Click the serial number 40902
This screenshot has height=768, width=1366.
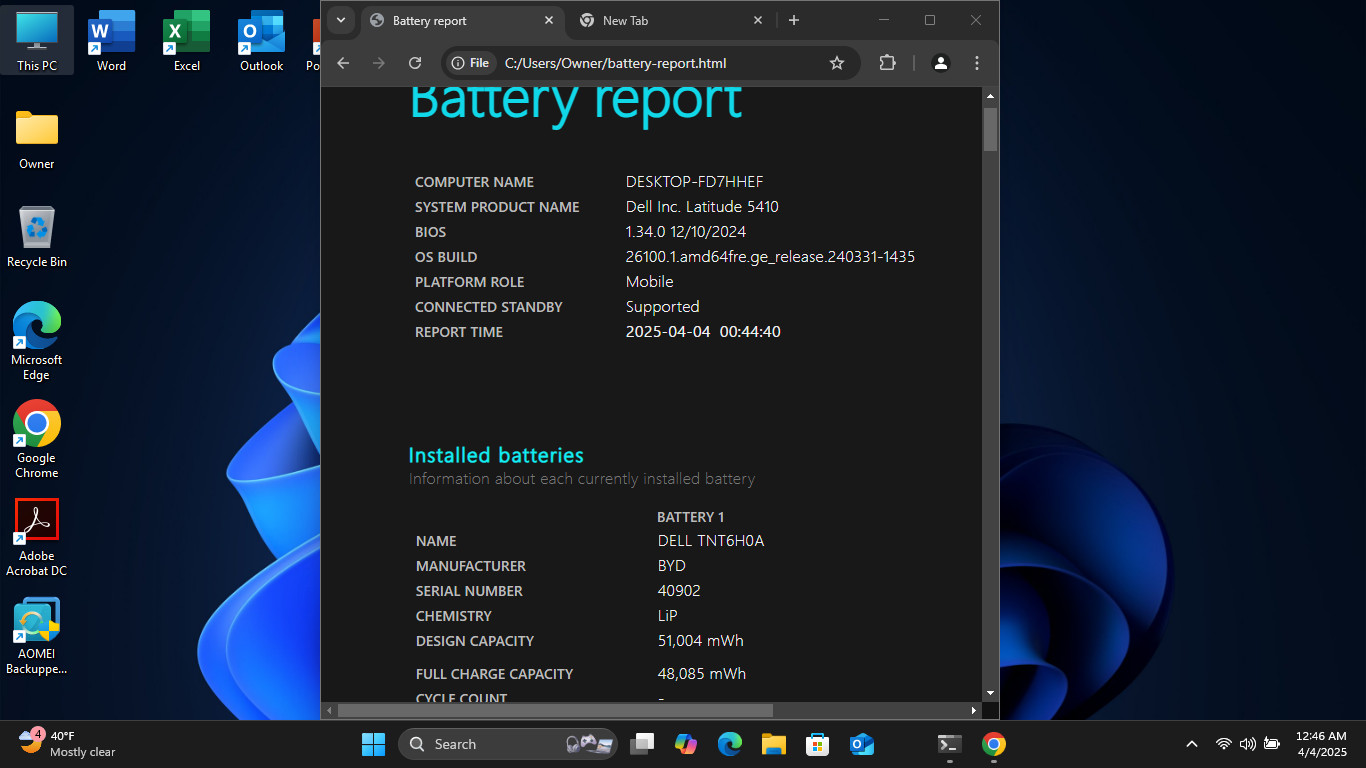tap(679, 591)
